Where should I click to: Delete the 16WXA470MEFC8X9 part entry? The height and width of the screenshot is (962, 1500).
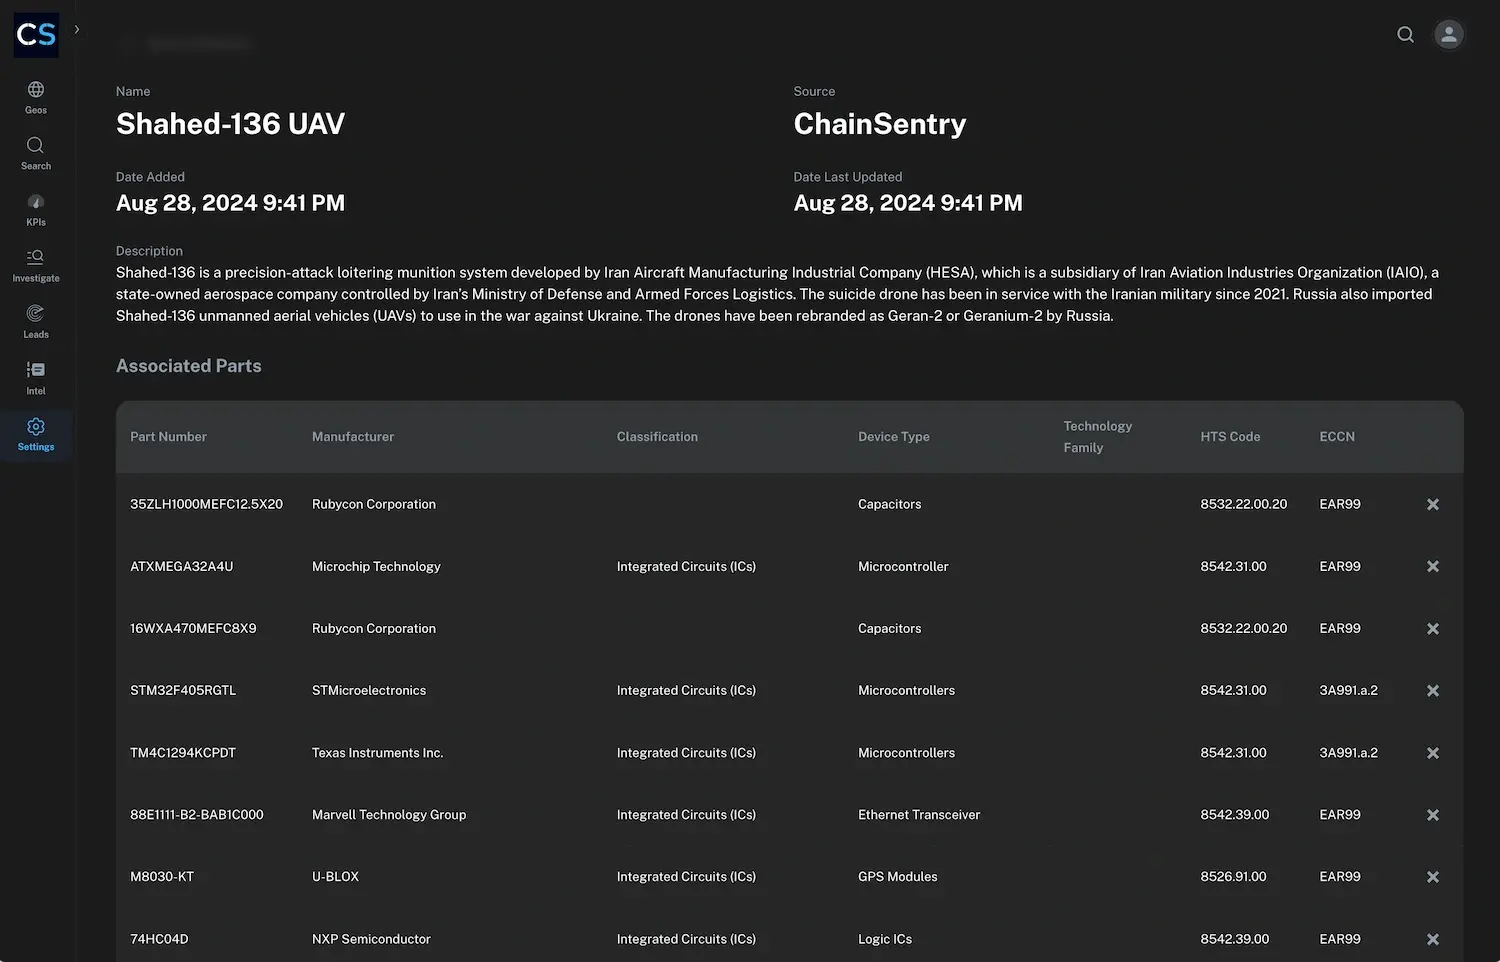[1433, 629]
